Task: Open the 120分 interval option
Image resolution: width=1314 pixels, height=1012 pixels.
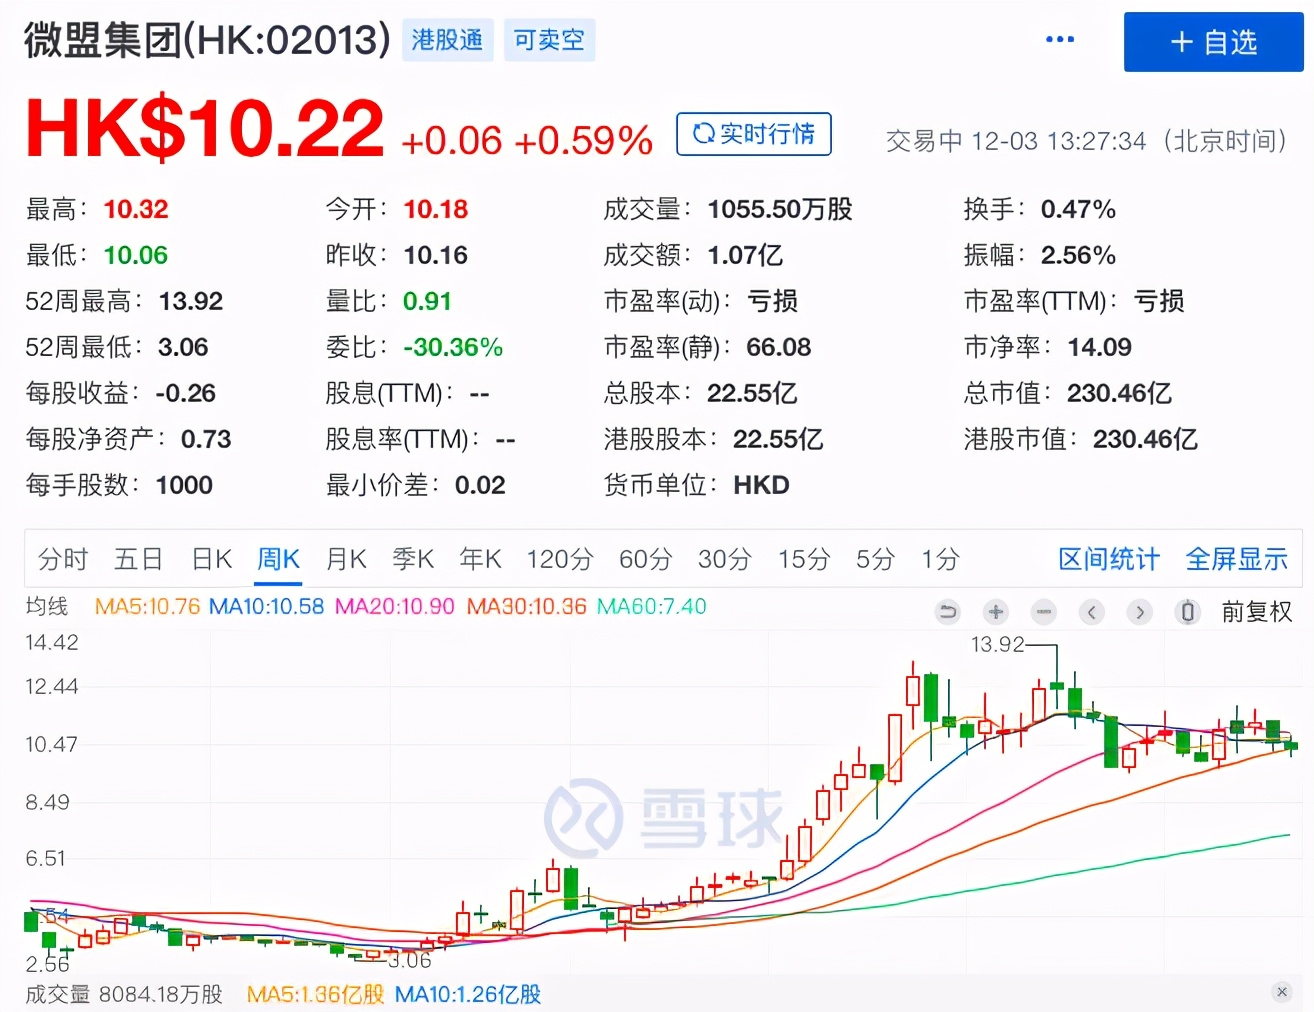Action: click(559, 559)
